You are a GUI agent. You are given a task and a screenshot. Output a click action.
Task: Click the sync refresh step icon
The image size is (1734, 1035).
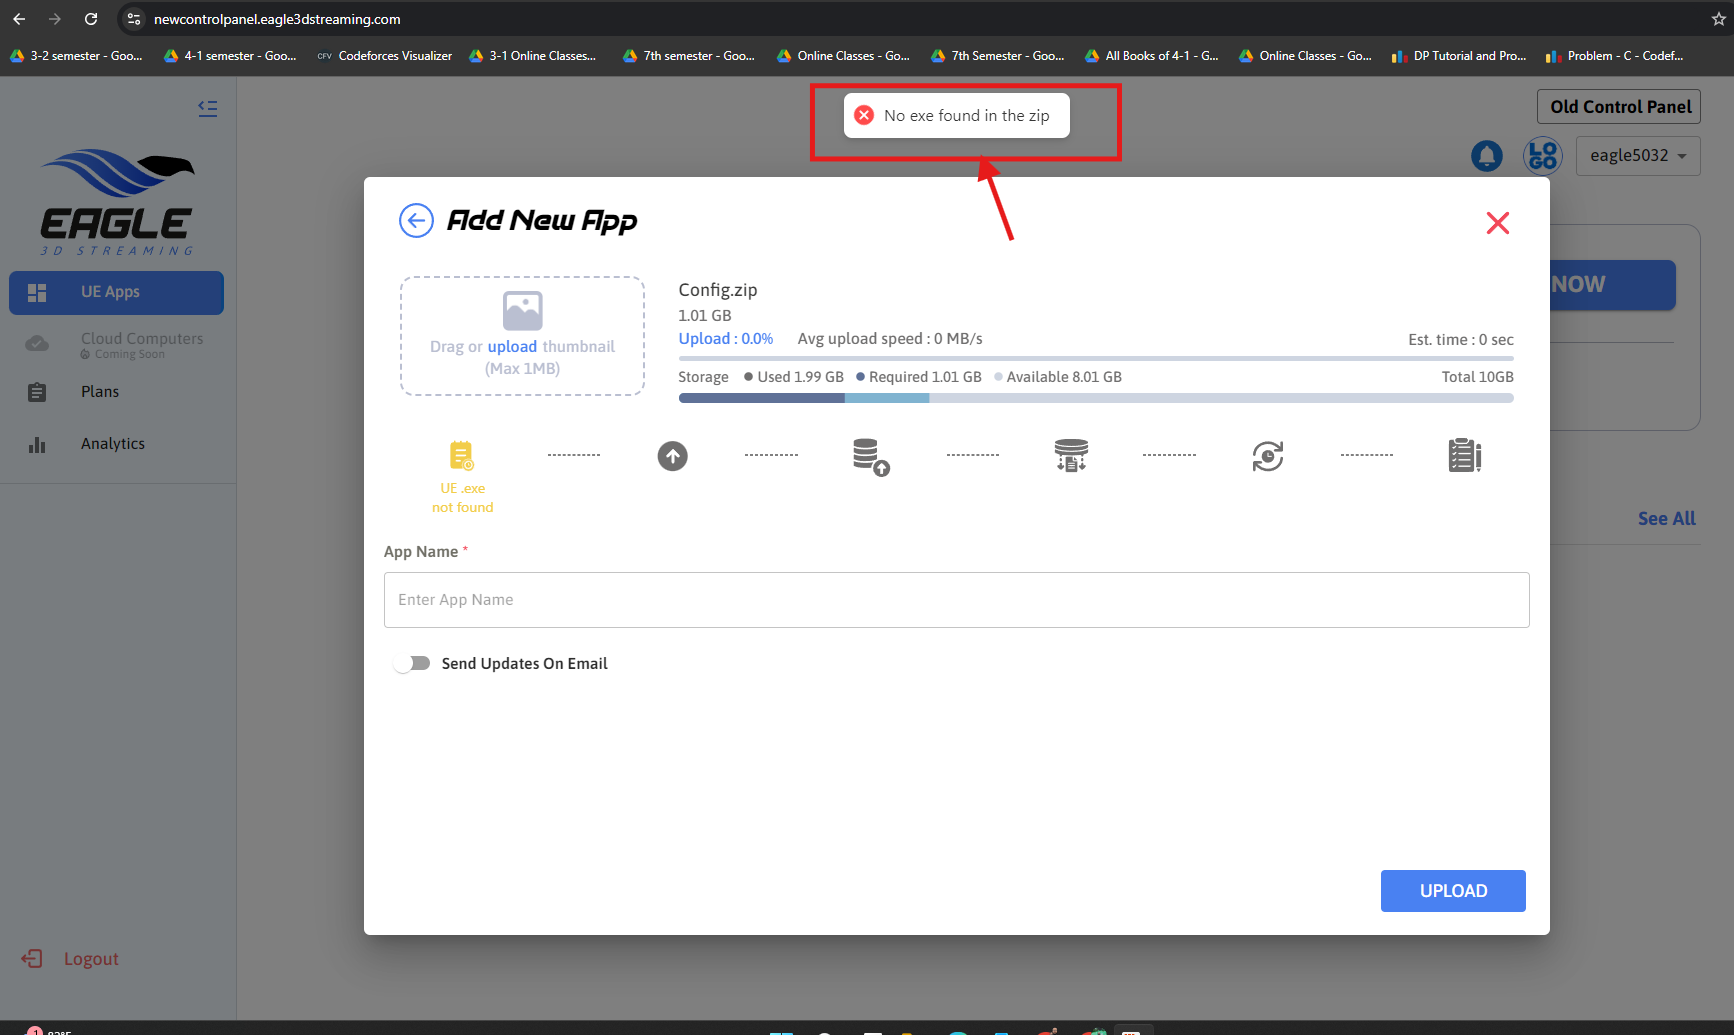pos(1267,456)
